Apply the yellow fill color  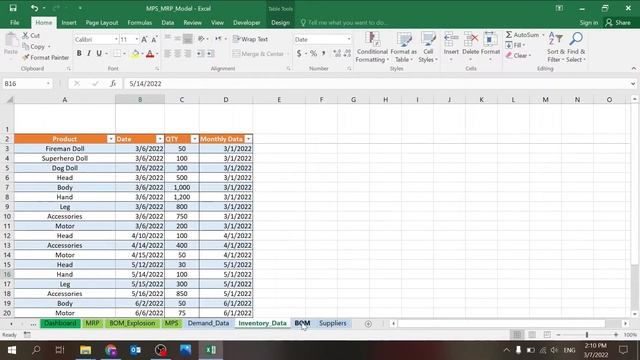[135, 53]
